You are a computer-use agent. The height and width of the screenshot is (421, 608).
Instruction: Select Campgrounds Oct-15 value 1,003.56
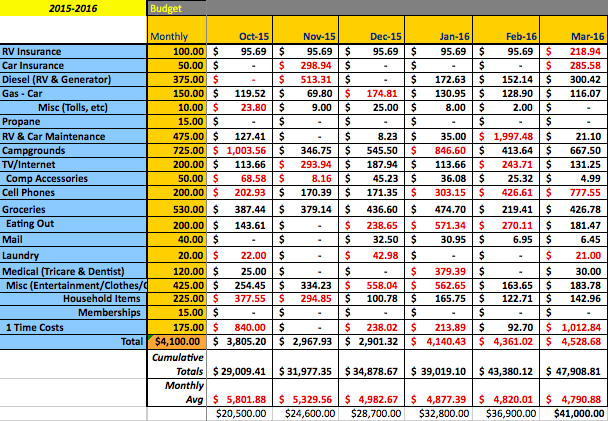coord(240,150)
